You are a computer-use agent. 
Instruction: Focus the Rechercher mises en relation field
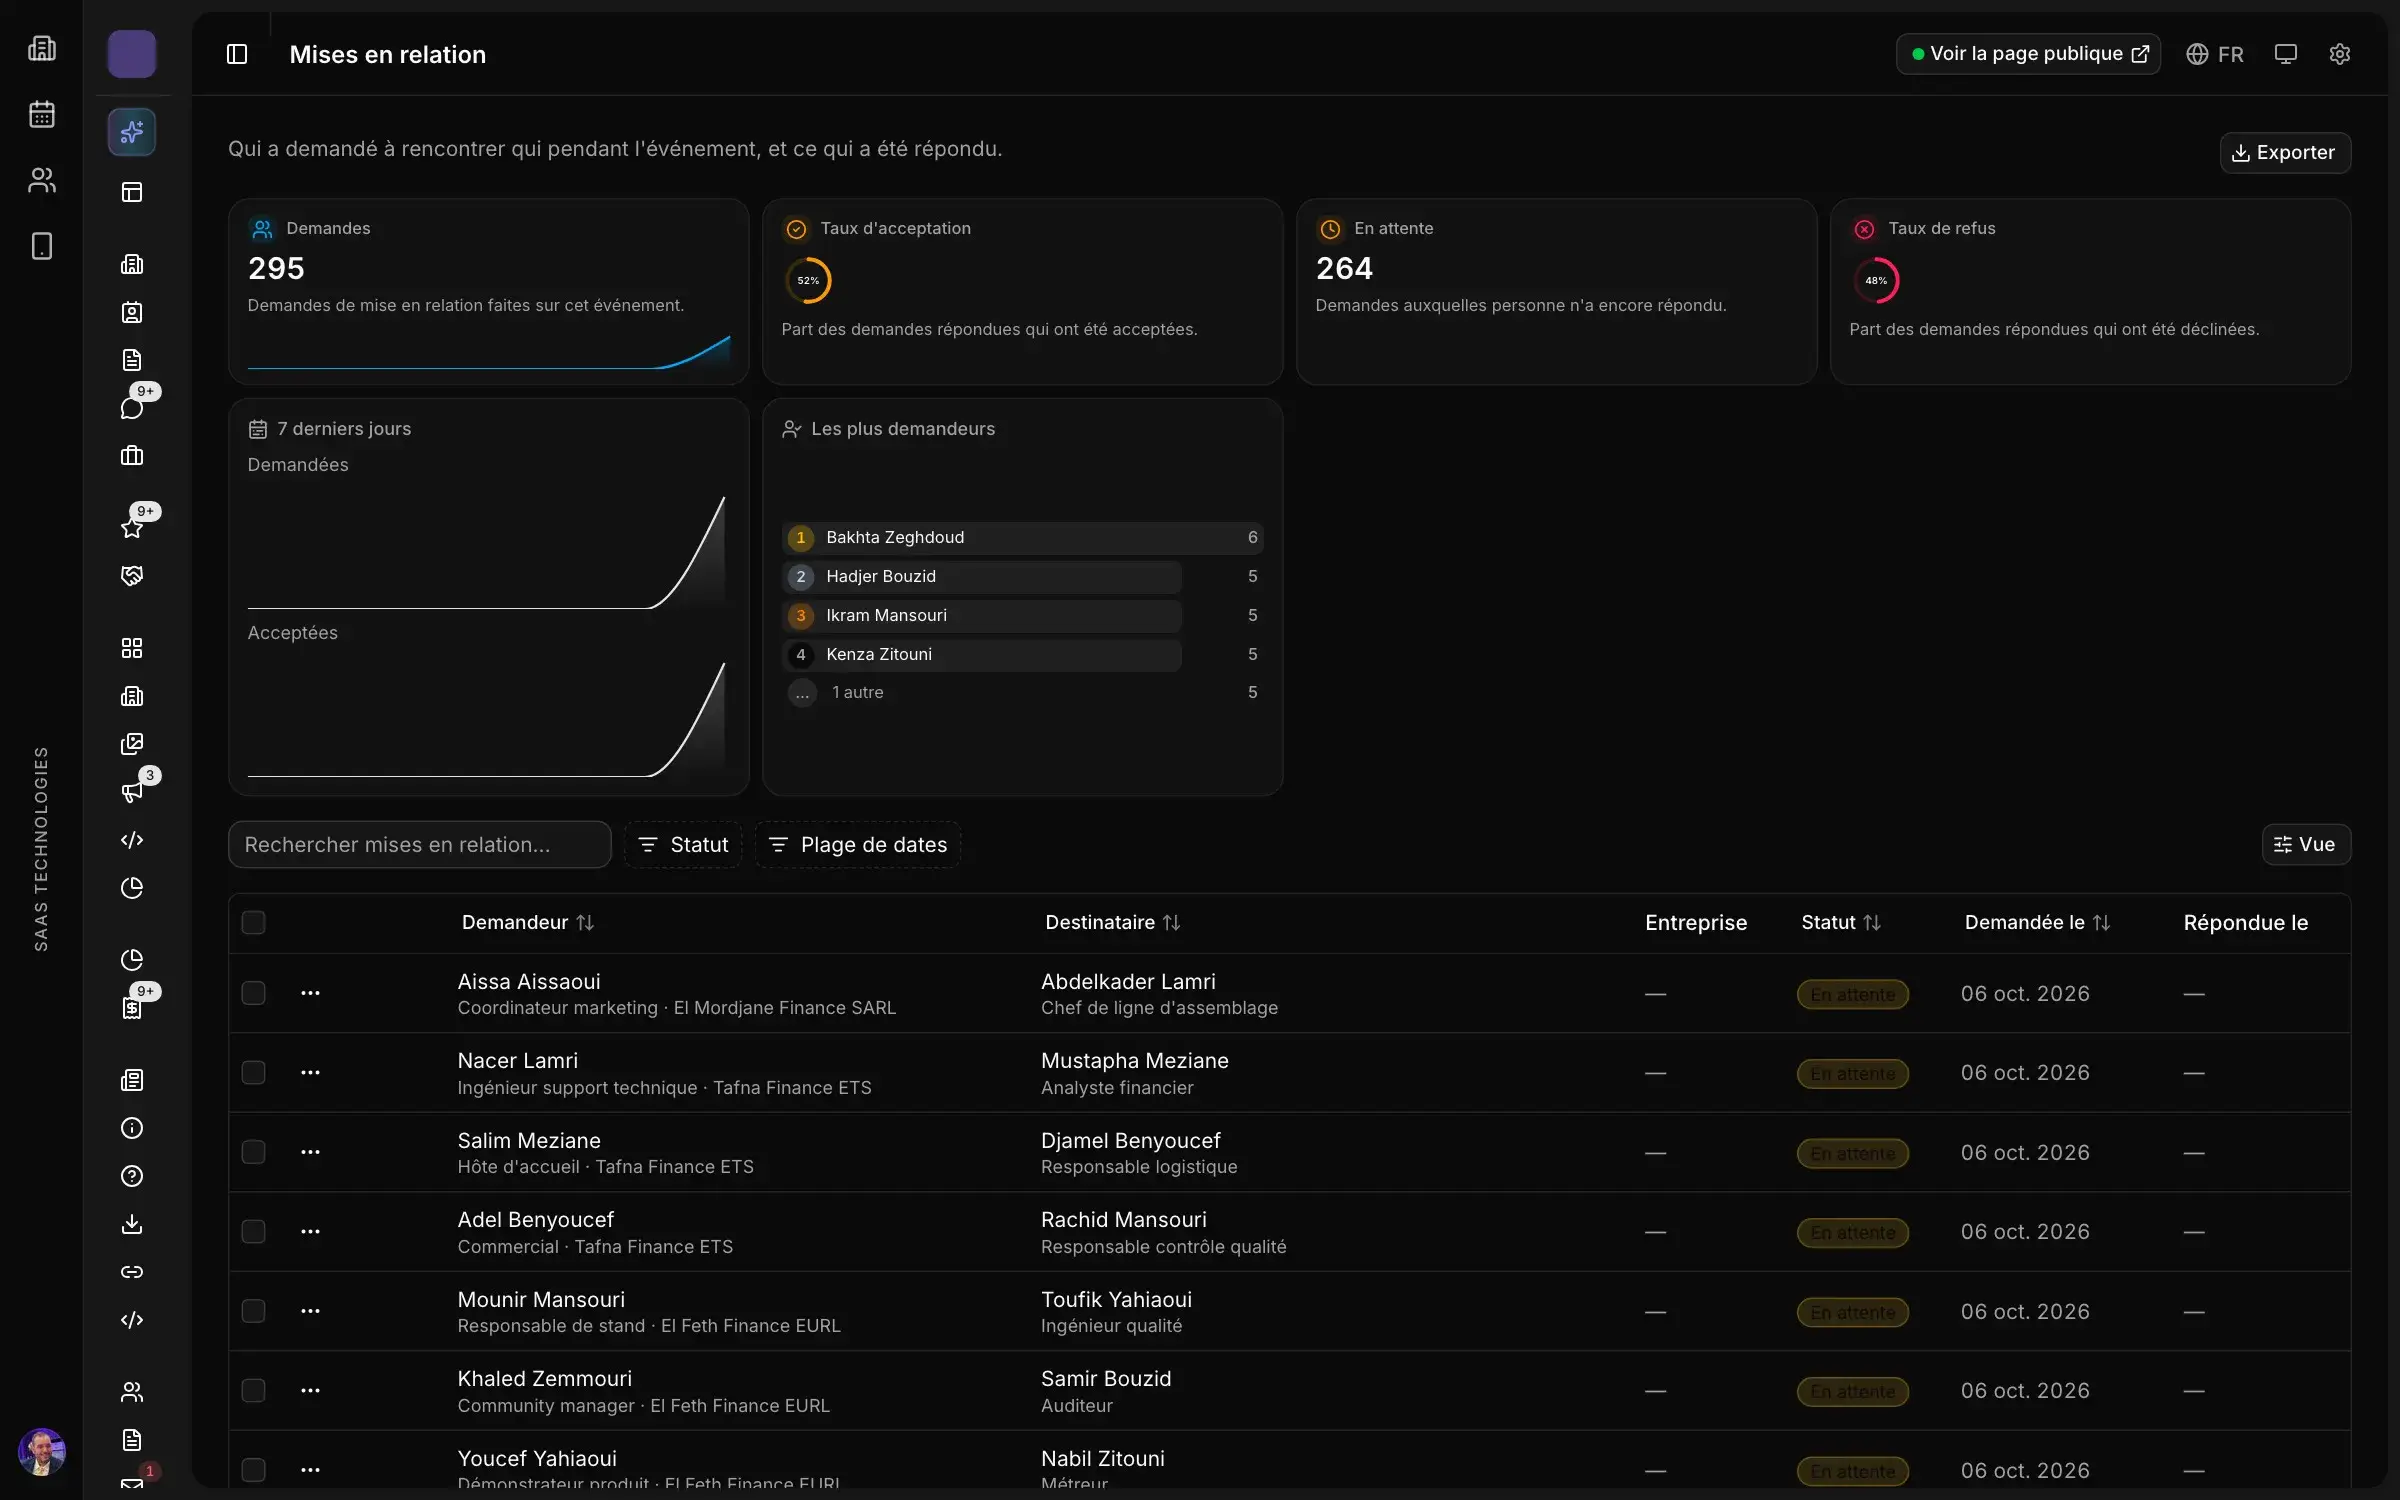(x=420, y=845)
